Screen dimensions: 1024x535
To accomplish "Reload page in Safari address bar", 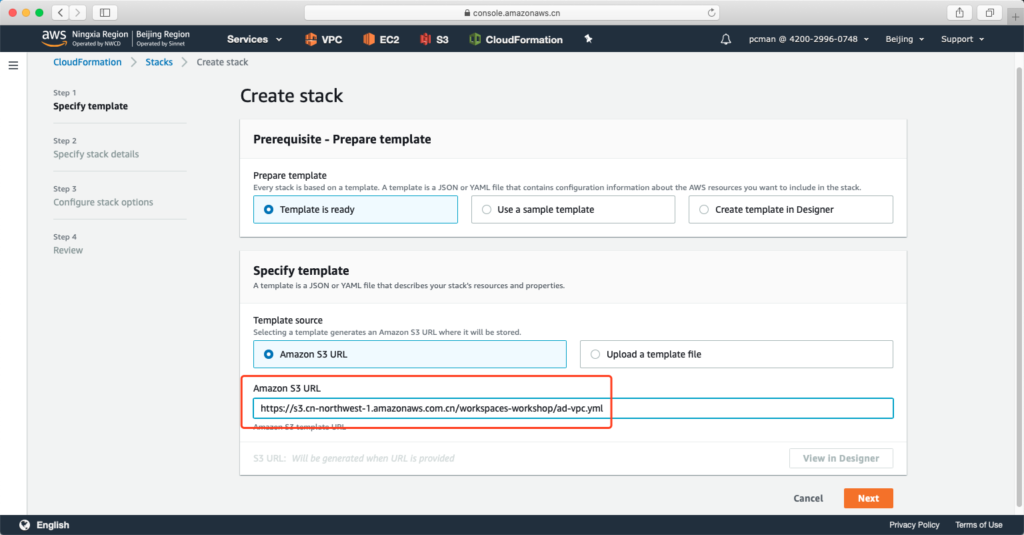I will (711, 12).
